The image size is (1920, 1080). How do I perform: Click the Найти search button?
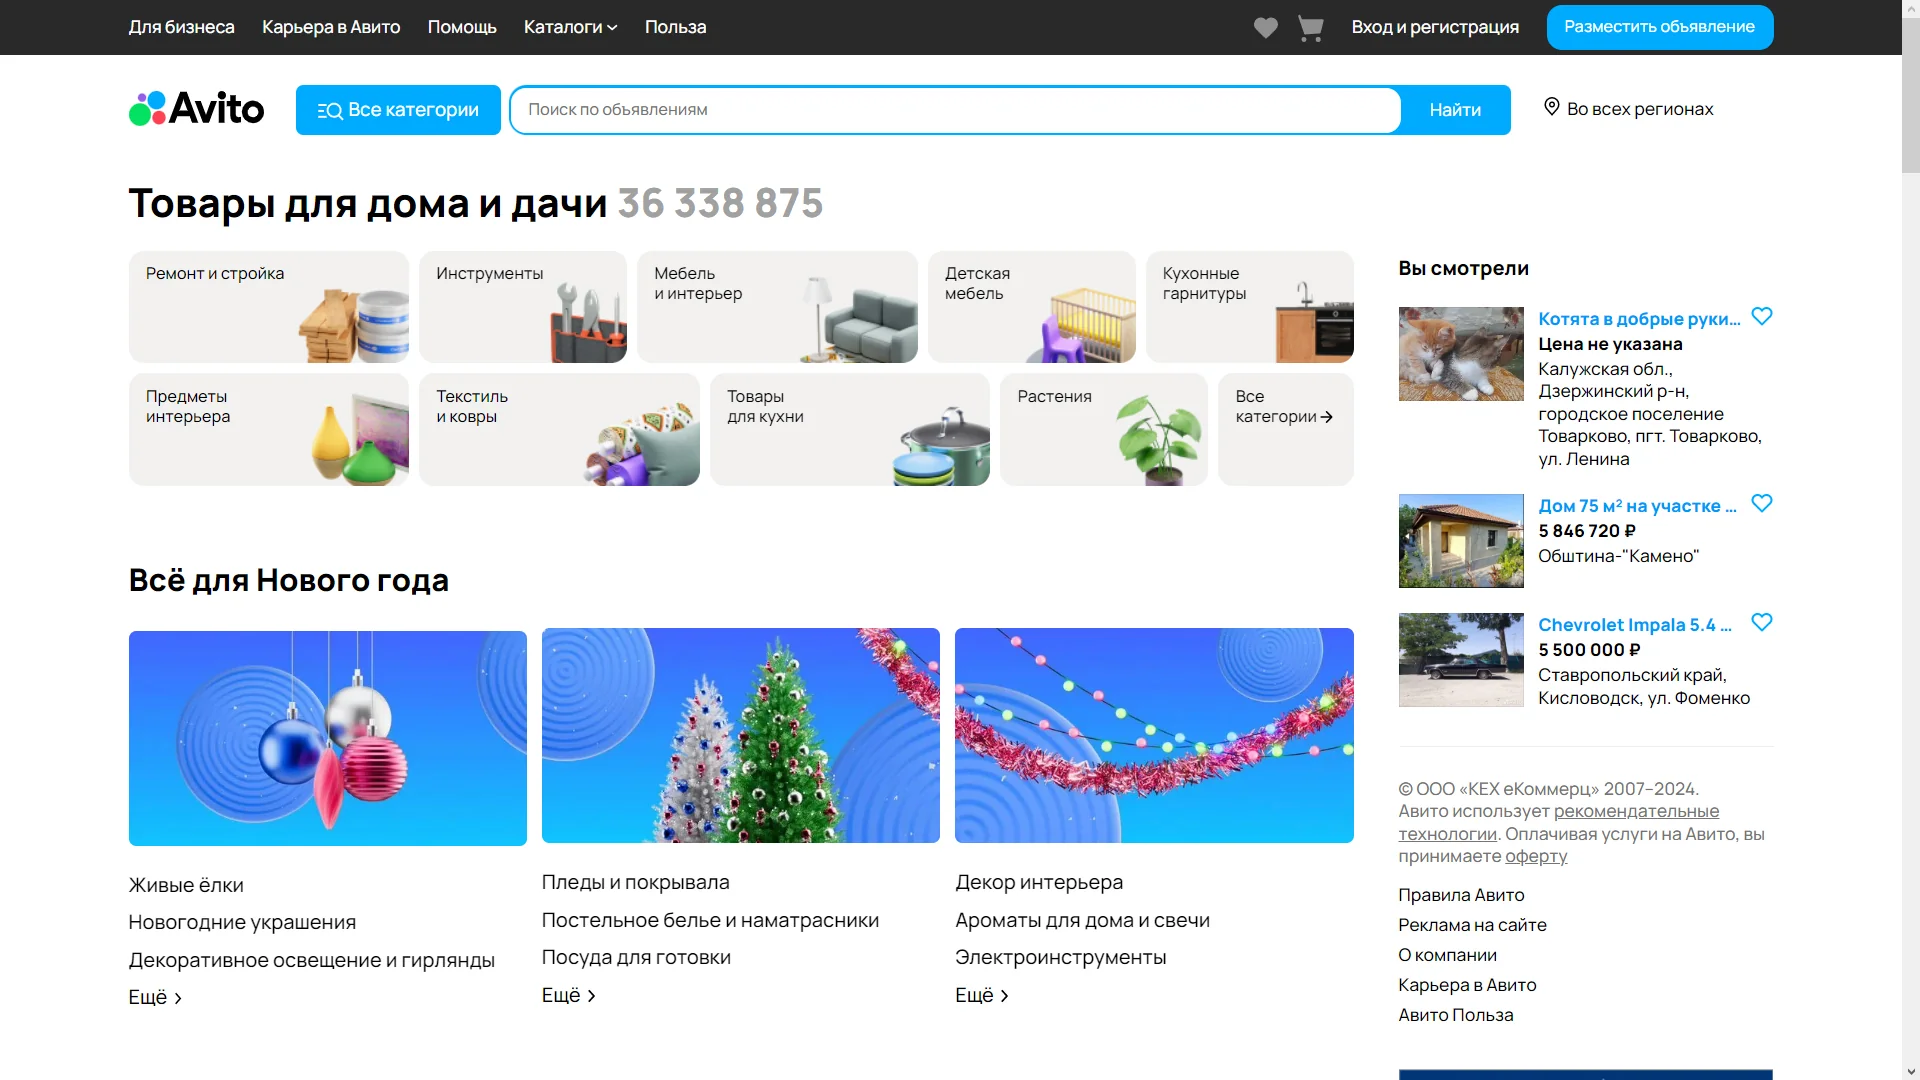click(1454, 110)
